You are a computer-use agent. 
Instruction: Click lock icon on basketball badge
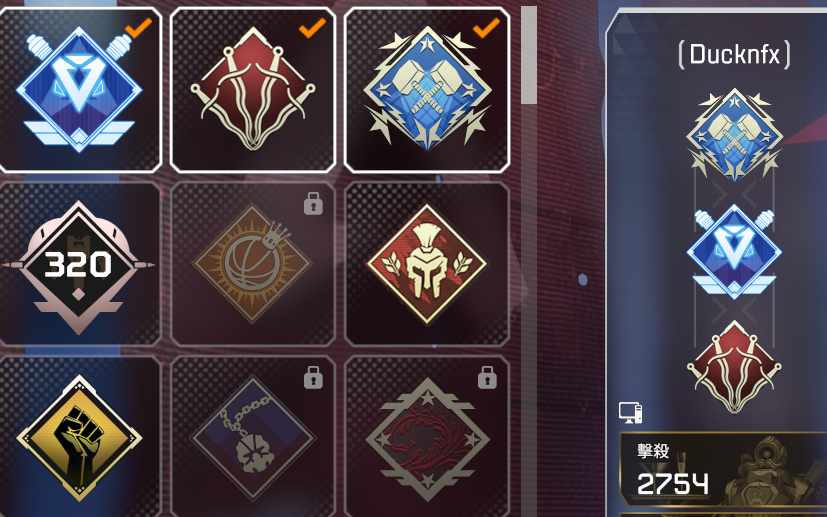point(313,204)
